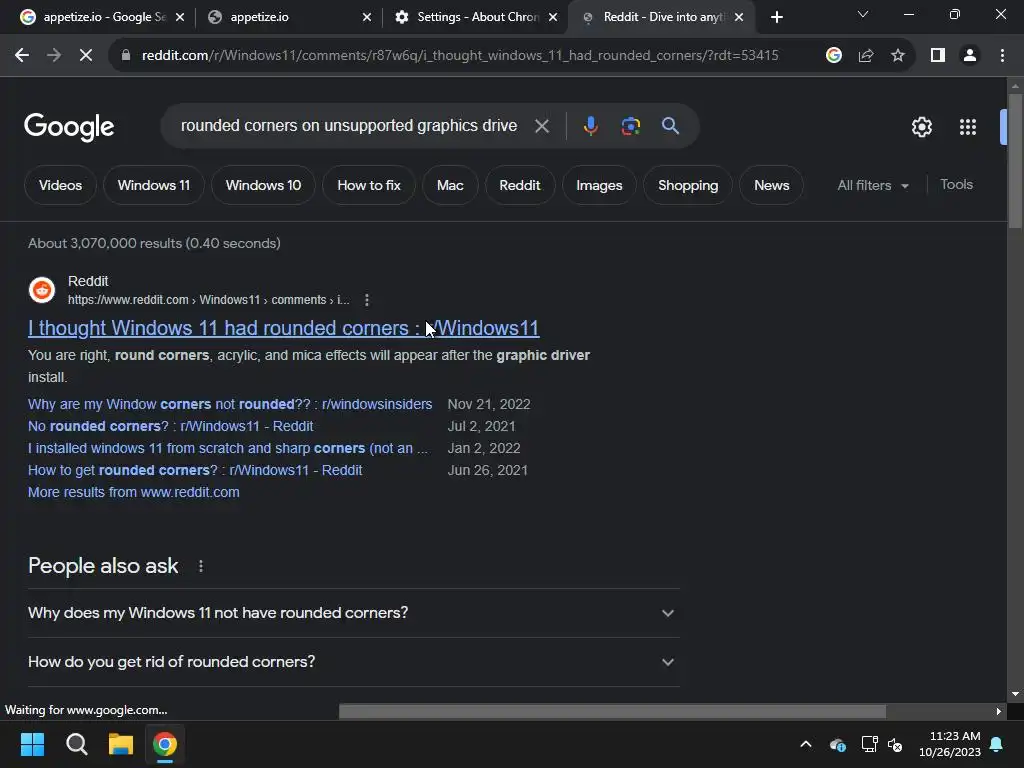Click the forward navigation arrow

tap(54, 56)
